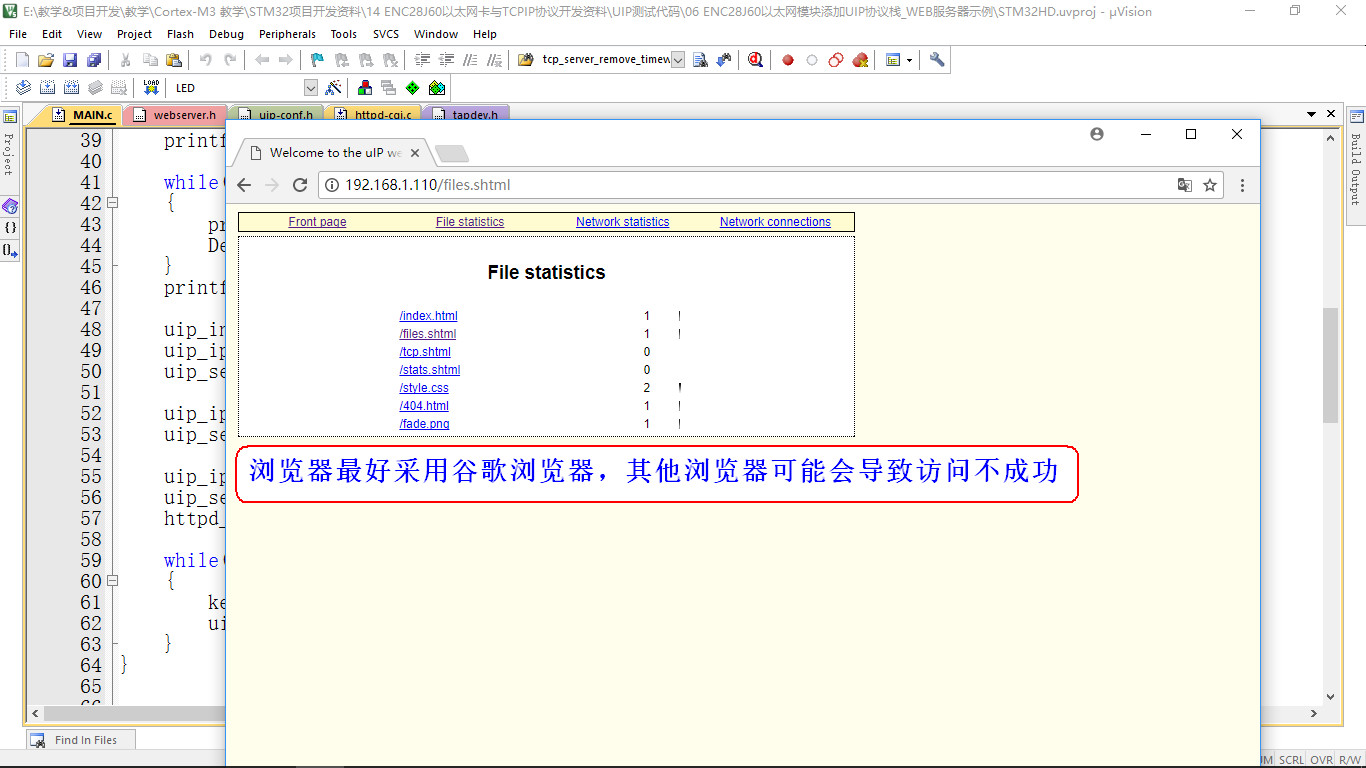This screenshot has height=768, width=1366.
Task: Open the /fade.png file link
Action: (424, 424)
